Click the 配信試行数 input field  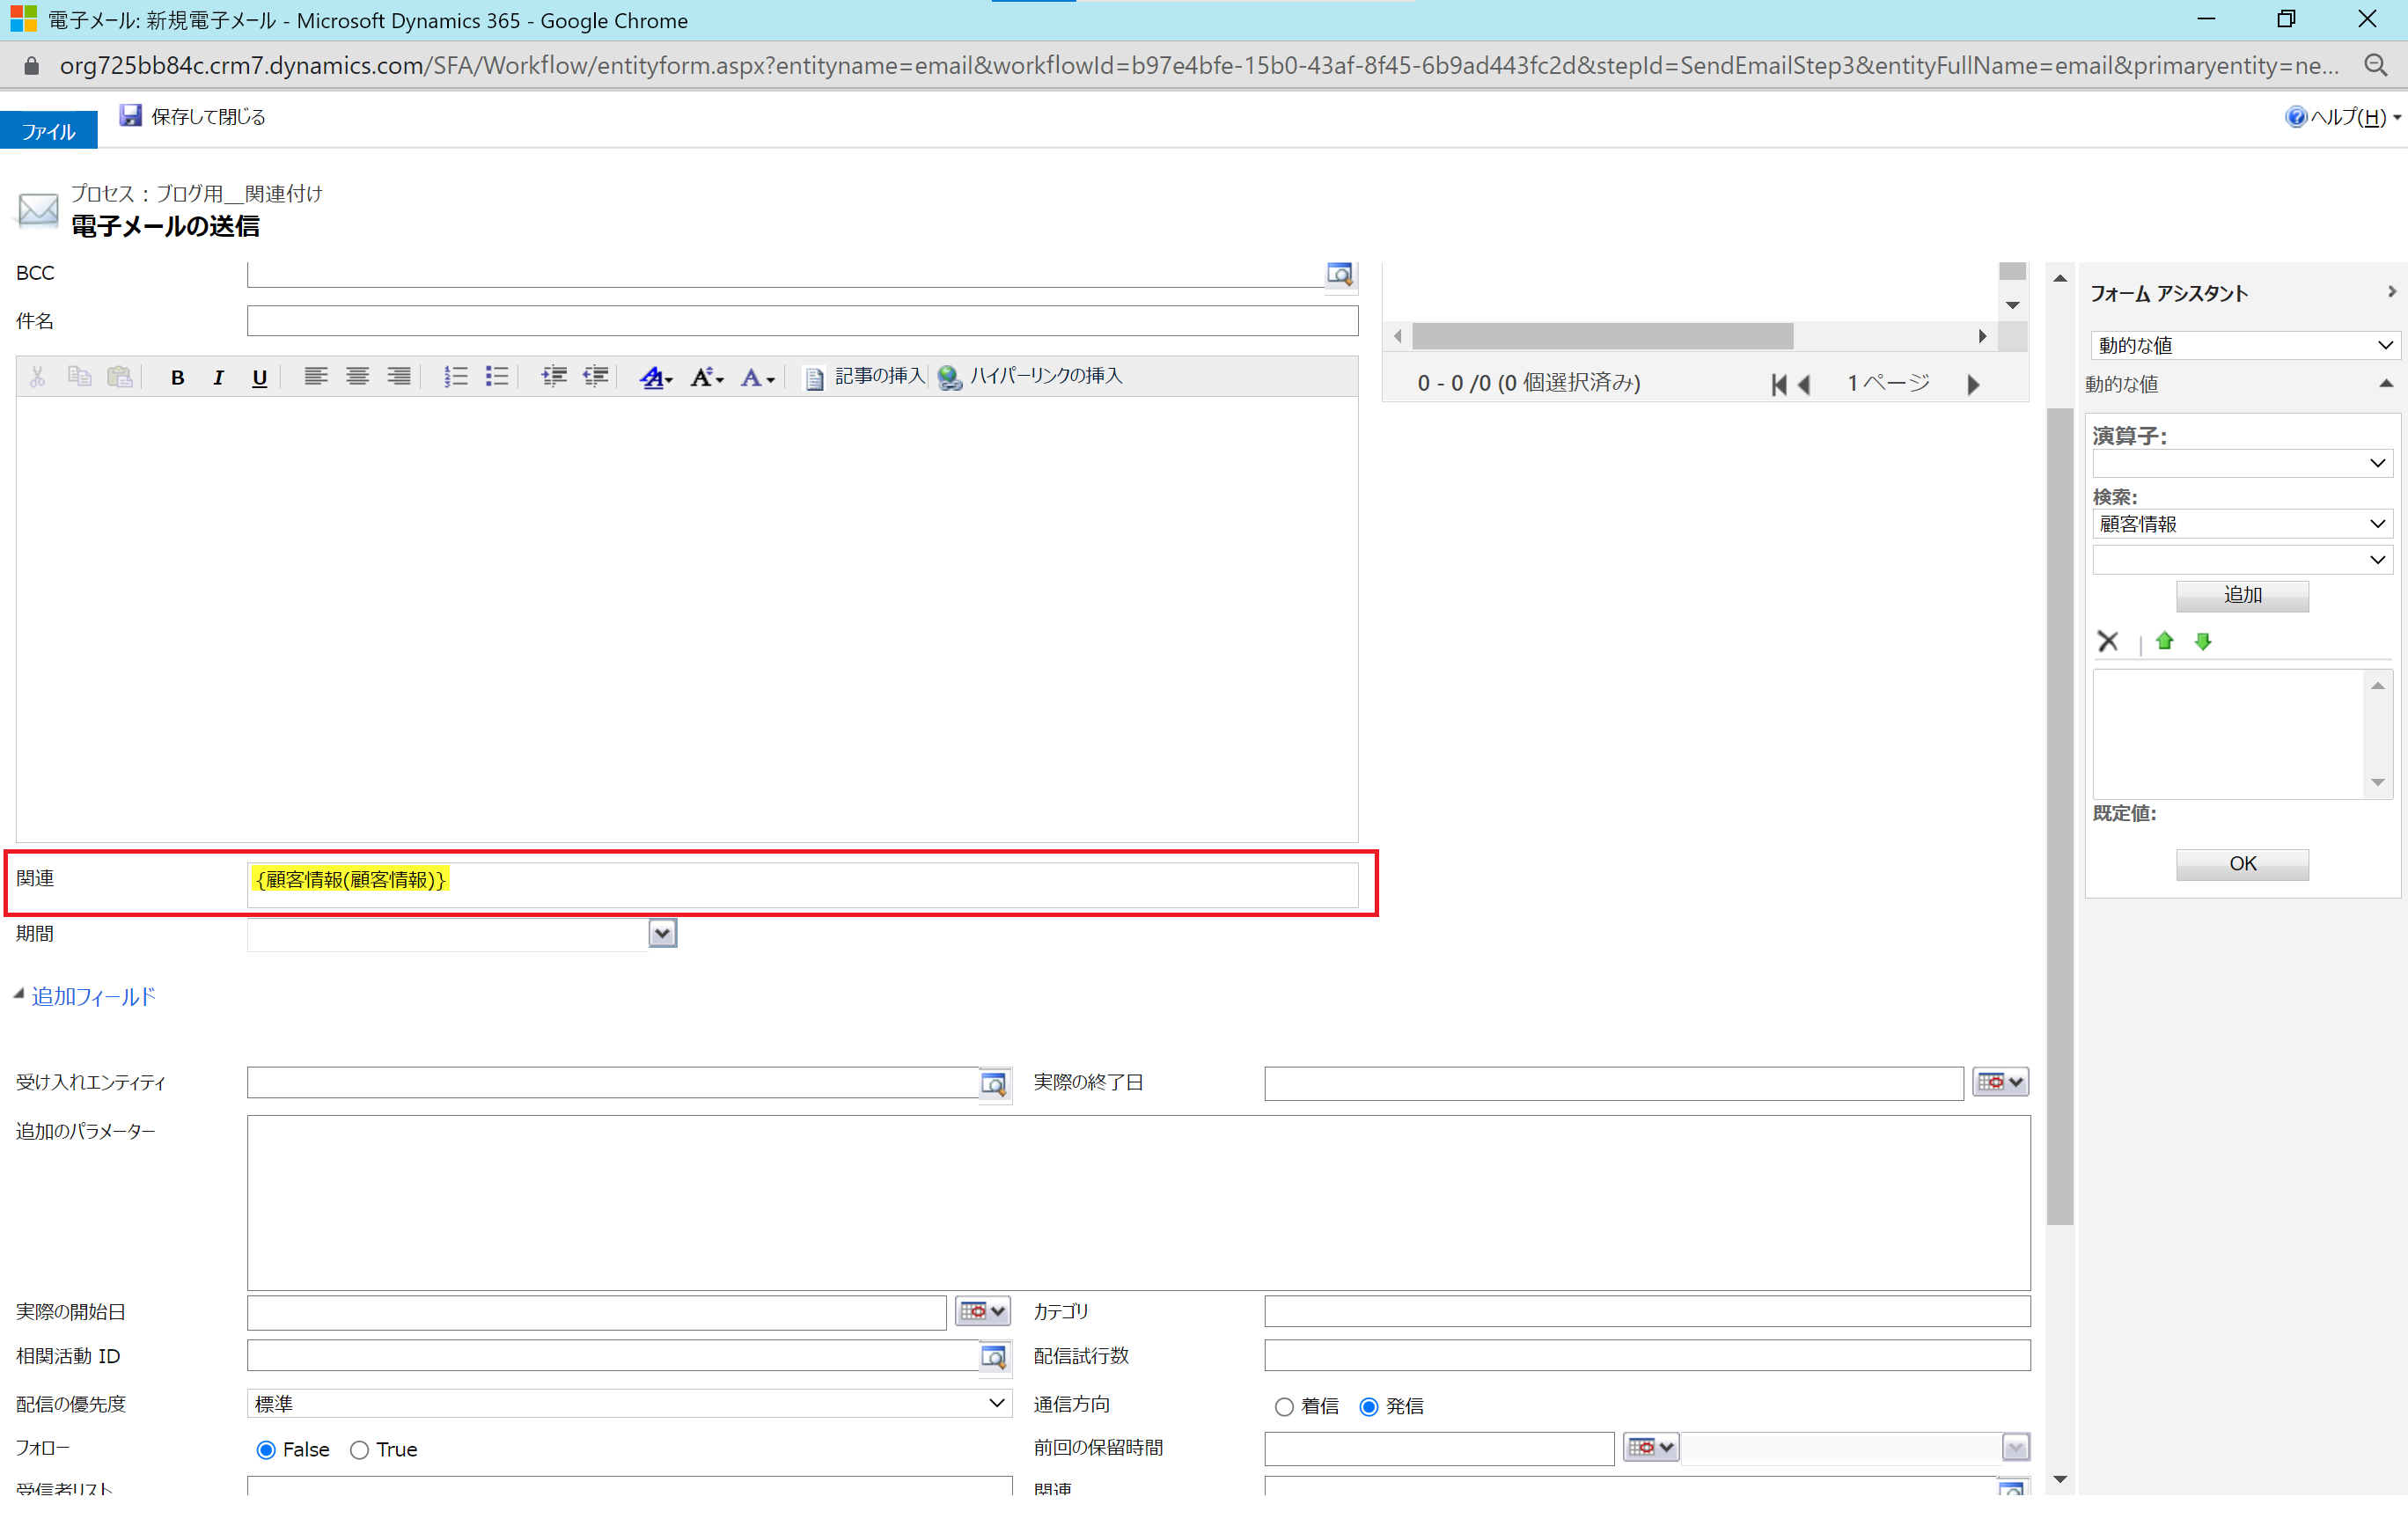(1646, 1356)
